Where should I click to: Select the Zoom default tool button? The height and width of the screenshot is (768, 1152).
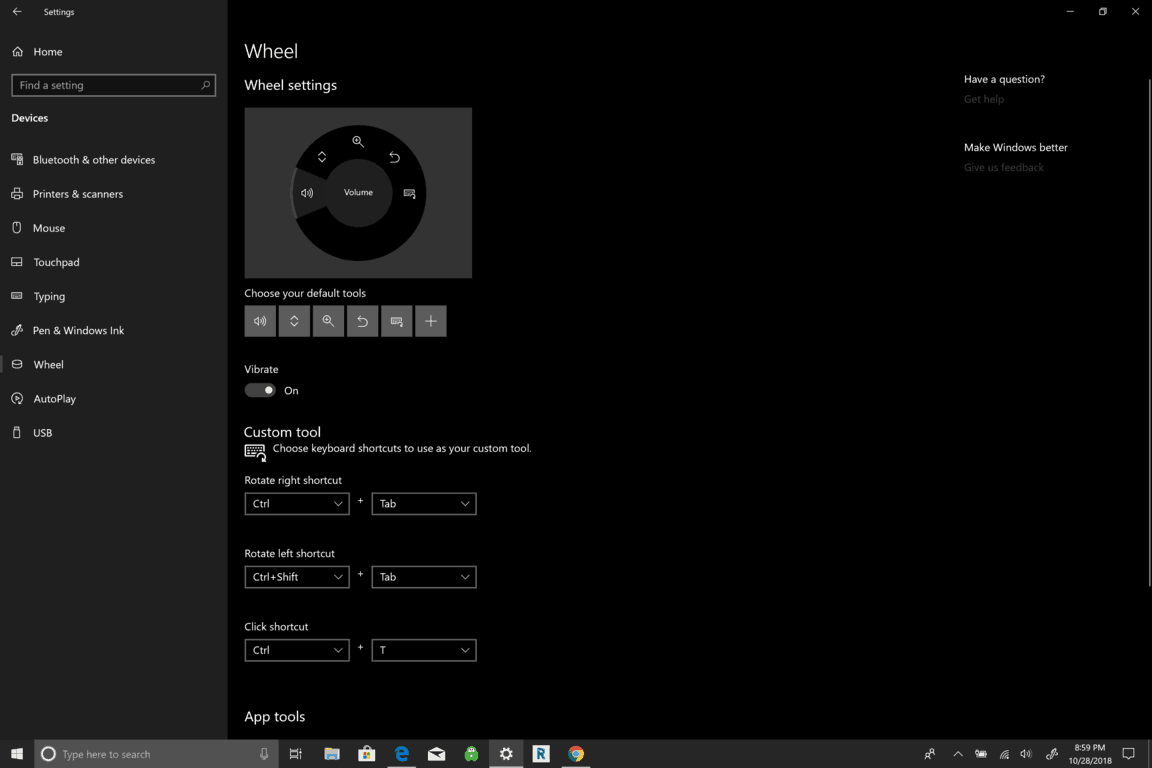[x=328, y=321]
